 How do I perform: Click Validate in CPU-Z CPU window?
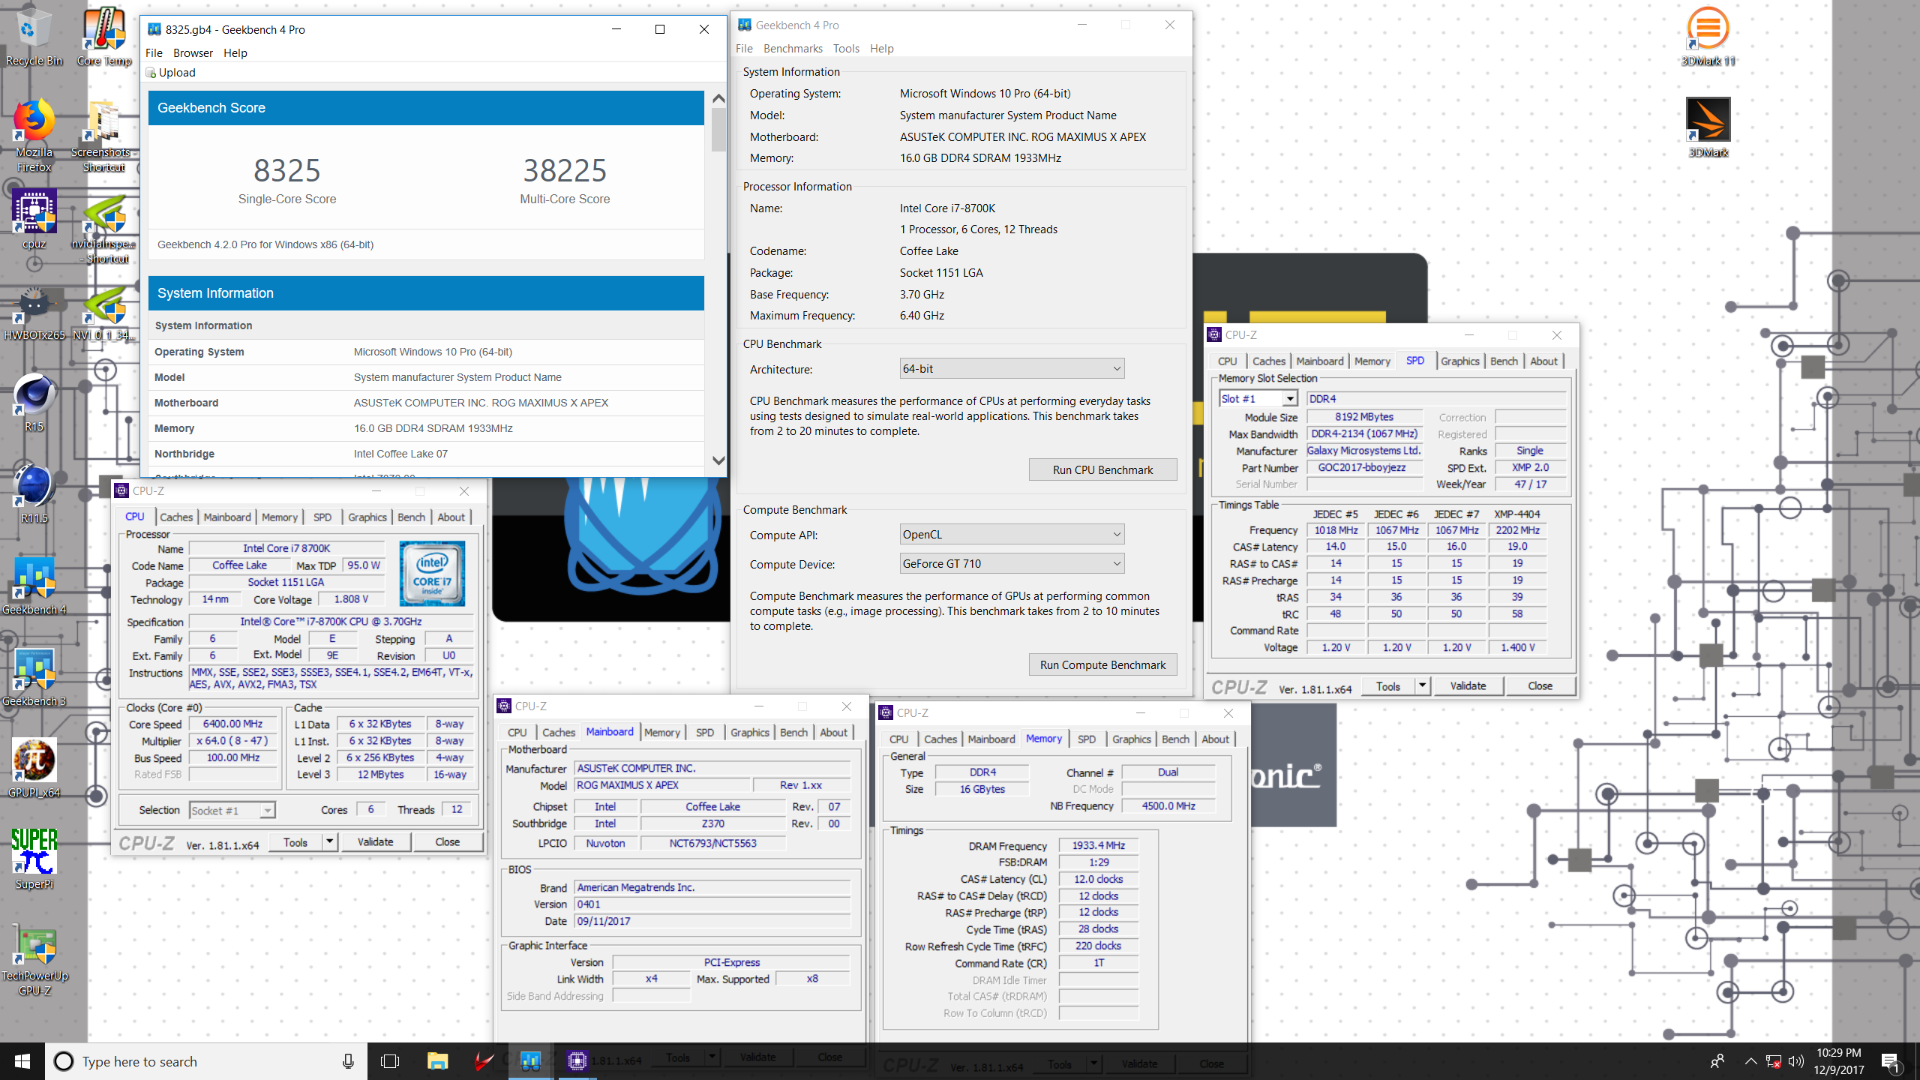(x=375, y=842)
